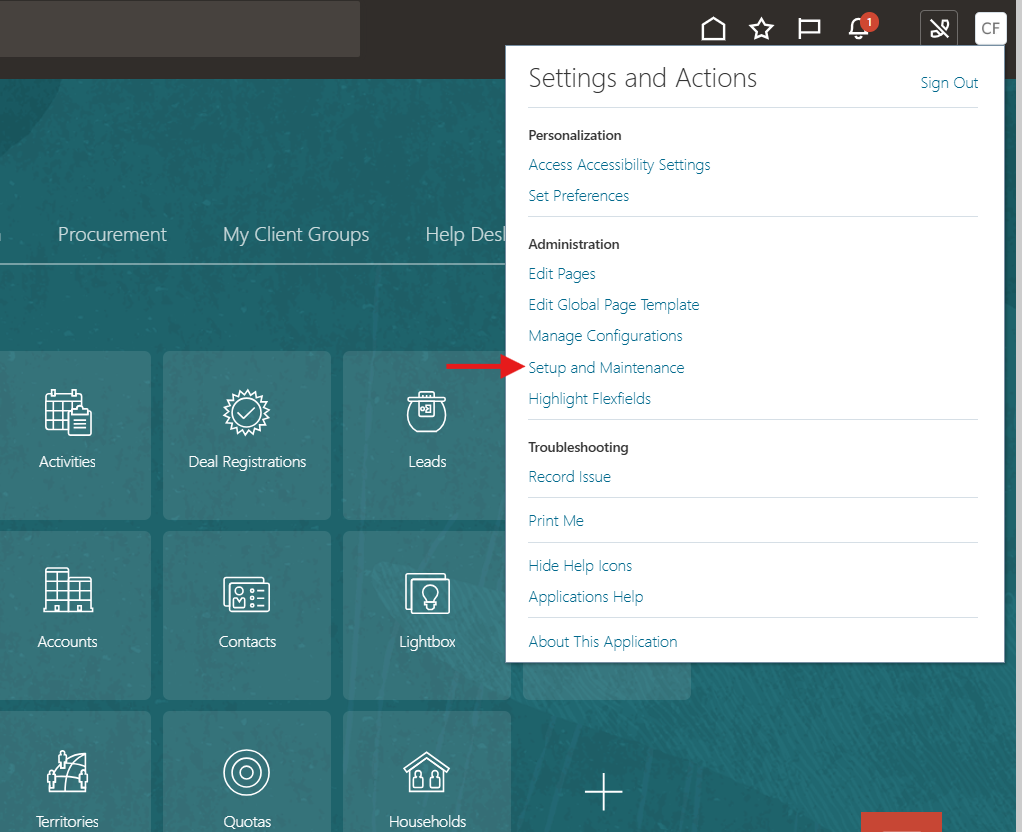The width and height of the screenshot is (1022, 832).
Task: Open the Activities tile icon
Action: click(67, 412)
